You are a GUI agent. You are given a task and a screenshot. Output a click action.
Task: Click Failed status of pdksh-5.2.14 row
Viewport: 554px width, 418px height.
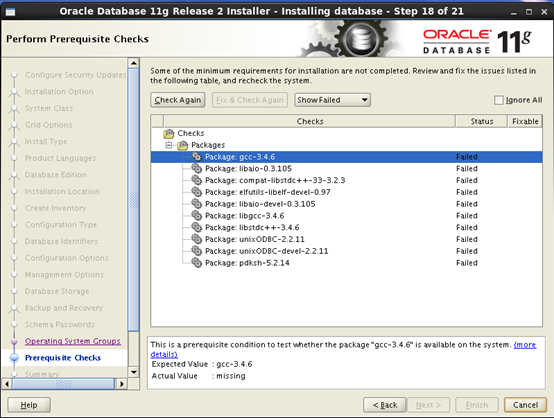click(x=466, y=263)
